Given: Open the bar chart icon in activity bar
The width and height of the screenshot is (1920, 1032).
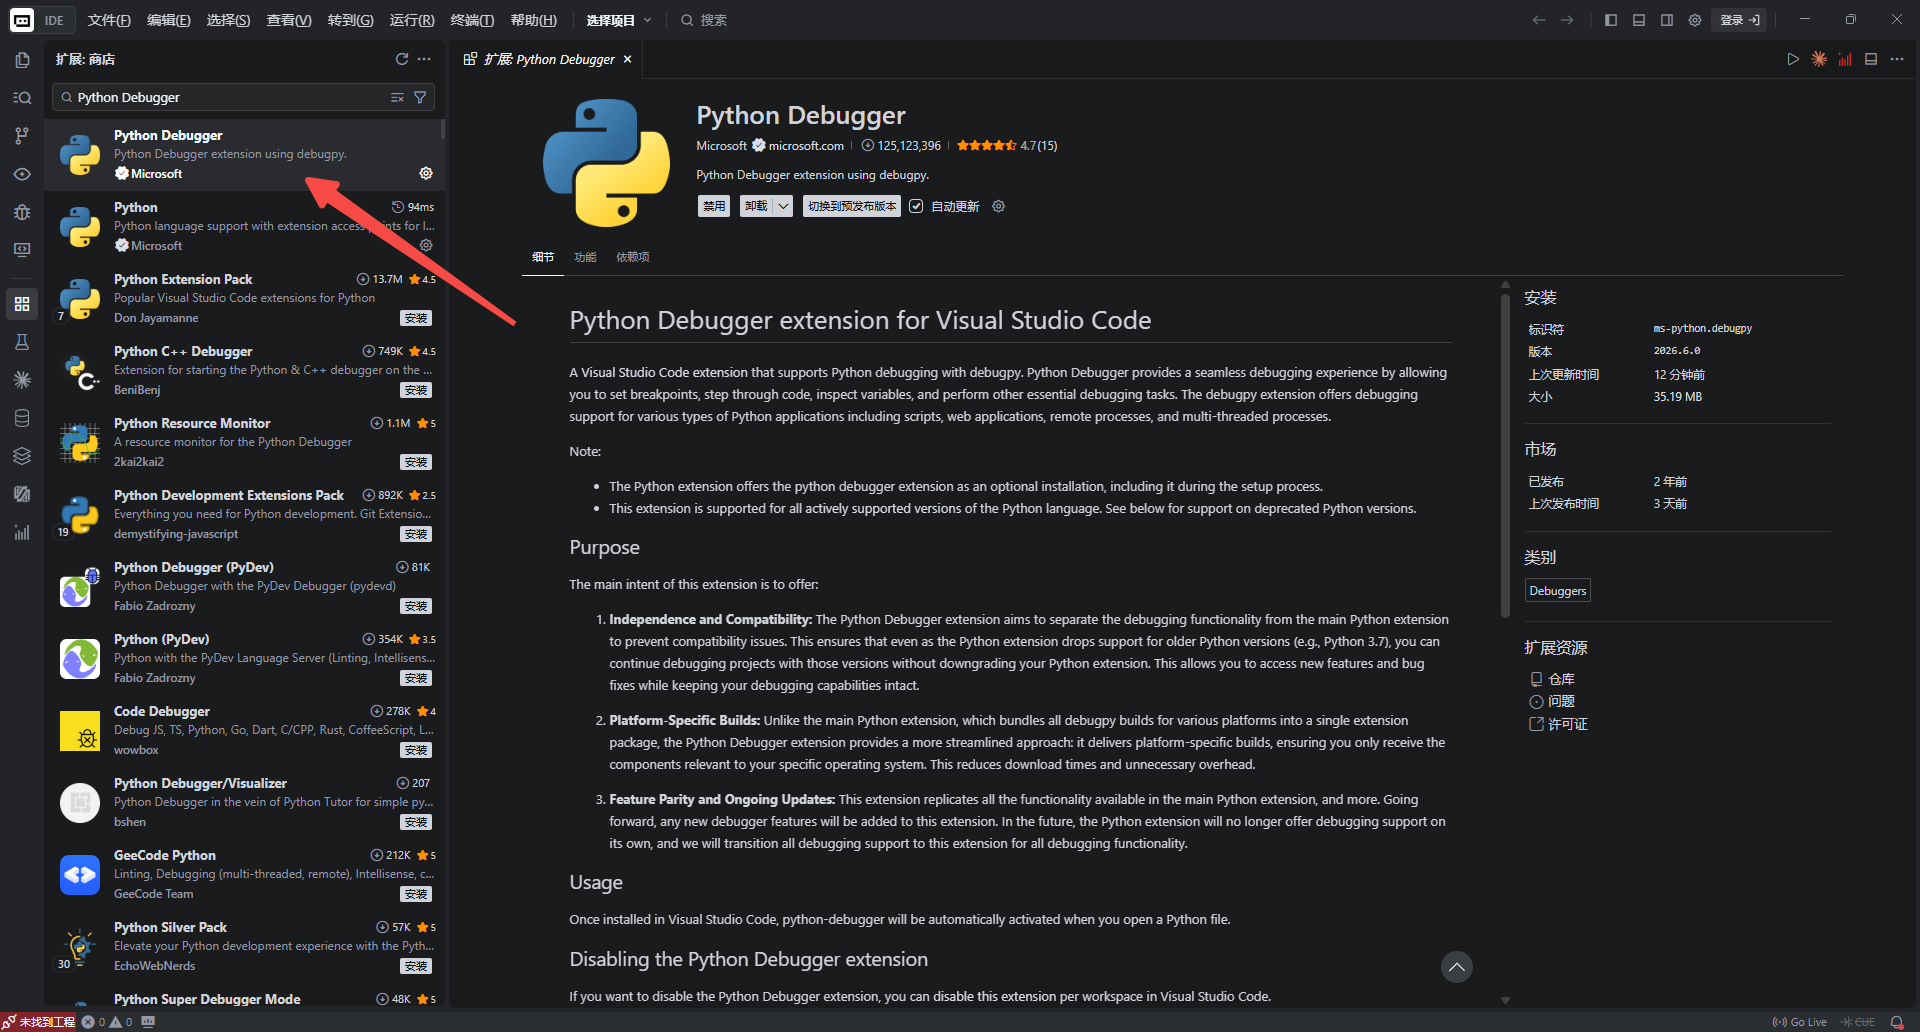Looking at the screenshot, I should (22, 532).
